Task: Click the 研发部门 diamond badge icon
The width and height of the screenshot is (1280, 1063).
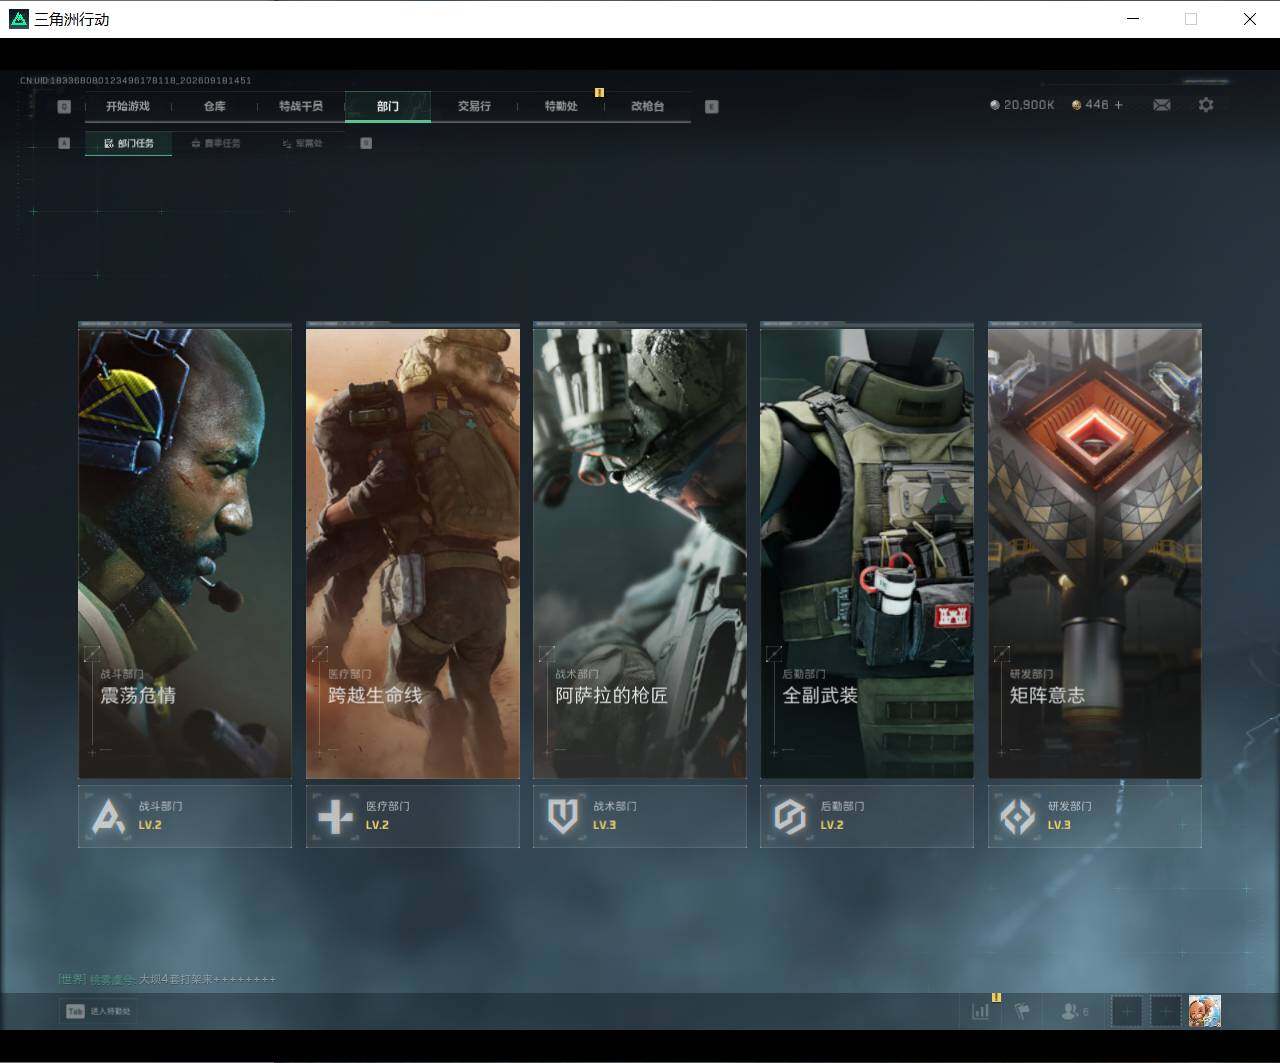Action: pyautogui.click(x=1018, y=816)
